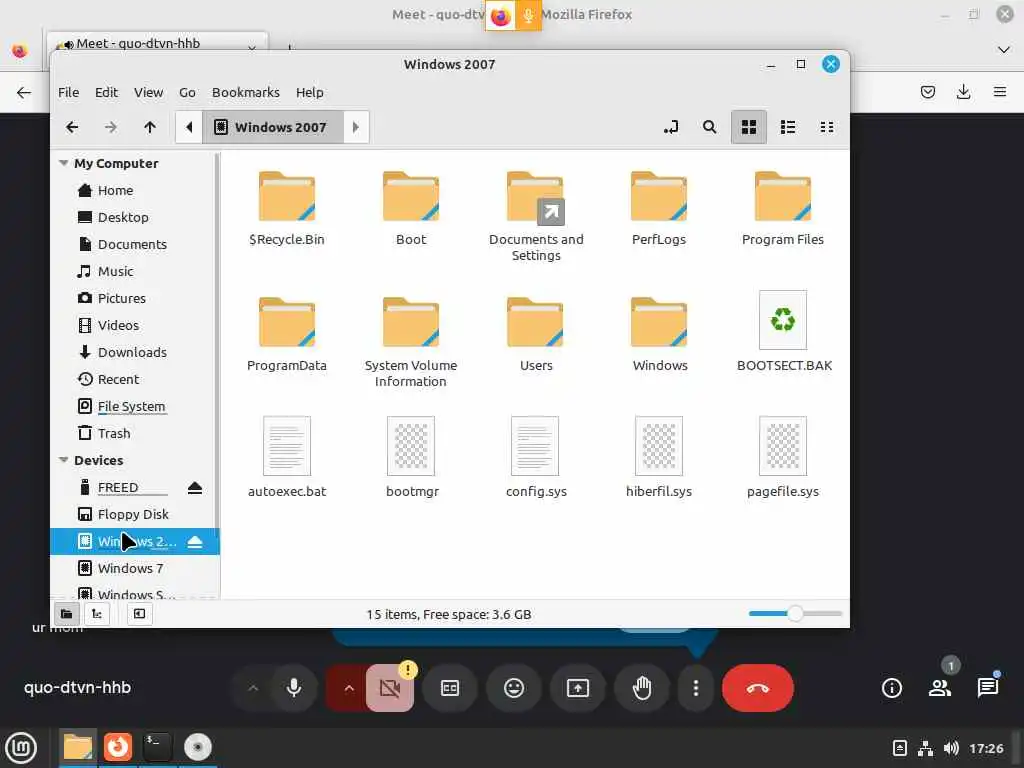Hide the sidebar

140,614
